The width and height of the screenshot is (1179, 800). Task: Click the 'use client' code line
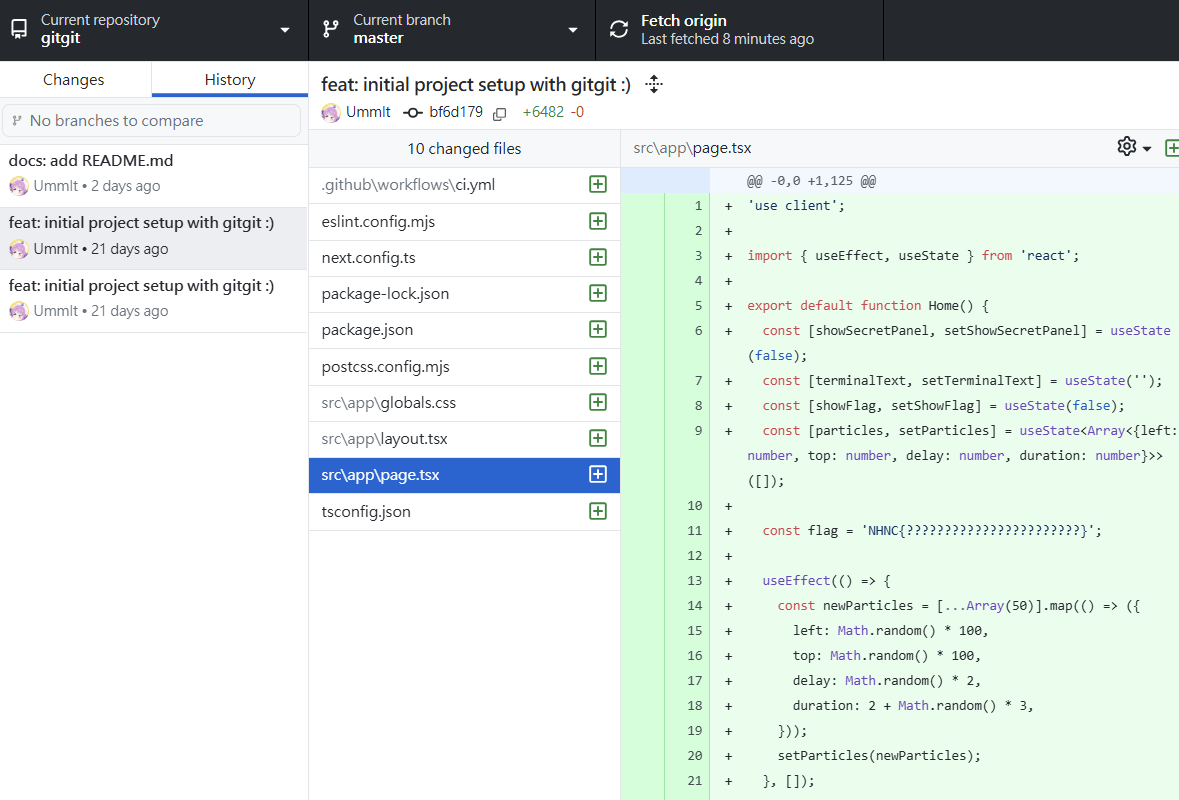pyautogui.click(x=796, y=205)
